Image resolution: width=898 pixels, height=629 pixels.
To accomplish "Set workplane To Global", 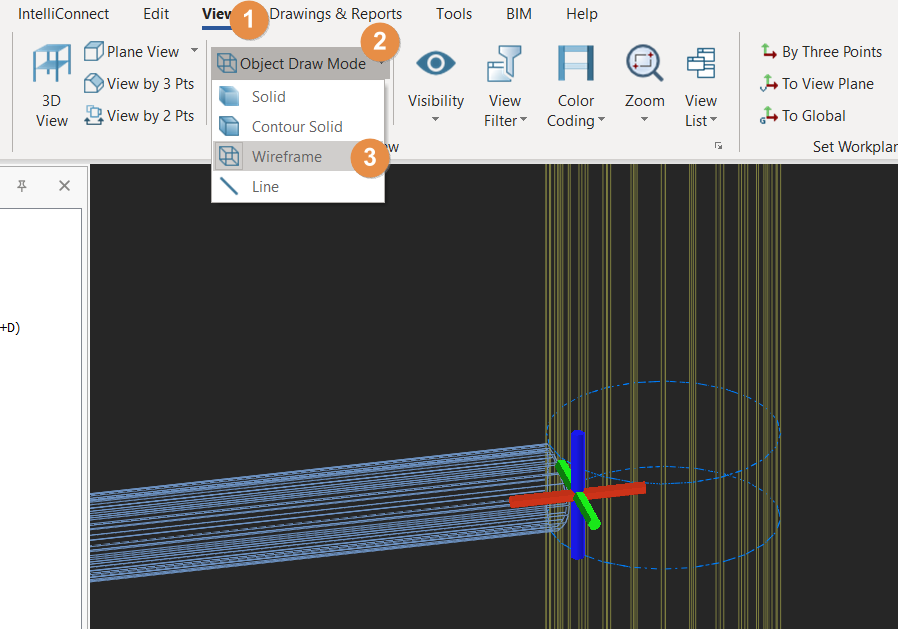I will coord(803,116).
